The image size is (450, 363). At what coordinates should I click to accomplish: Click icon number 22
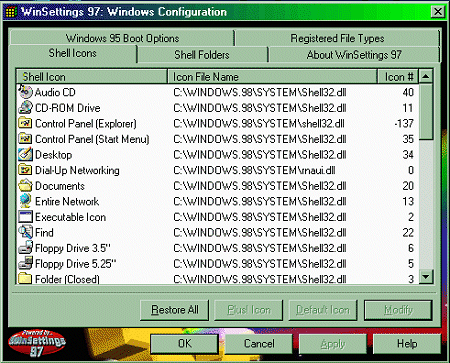[x=408, y=233]
